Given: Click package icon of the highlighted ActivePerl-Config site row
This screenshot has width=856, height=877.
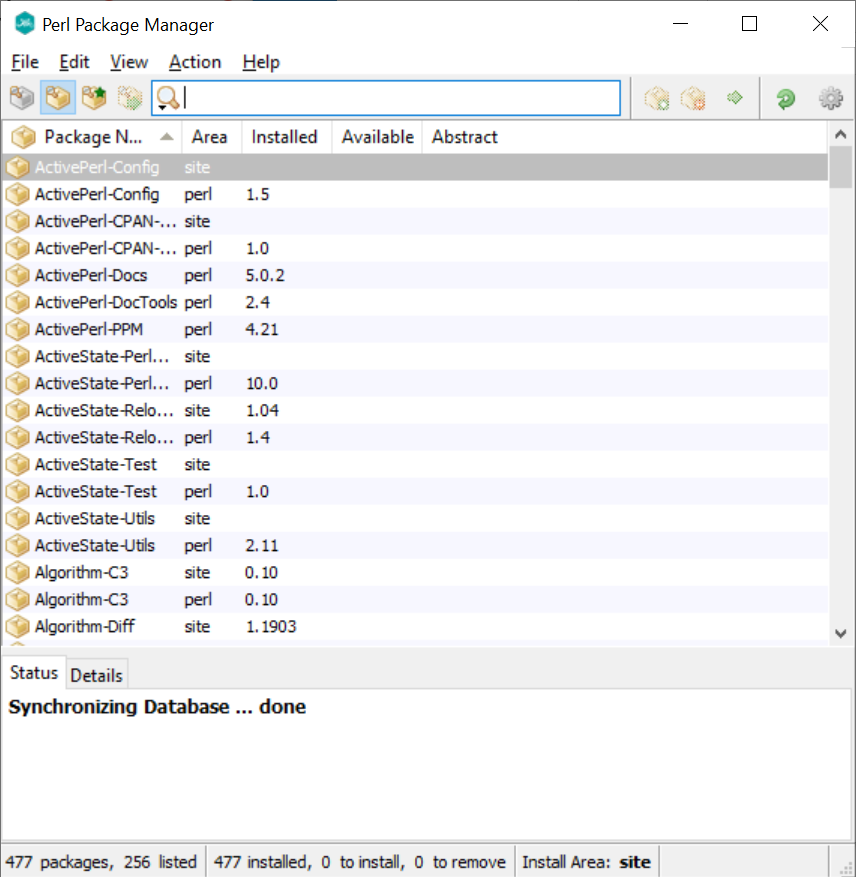Looking at the screenshot, I should click(x=17, y=167).
